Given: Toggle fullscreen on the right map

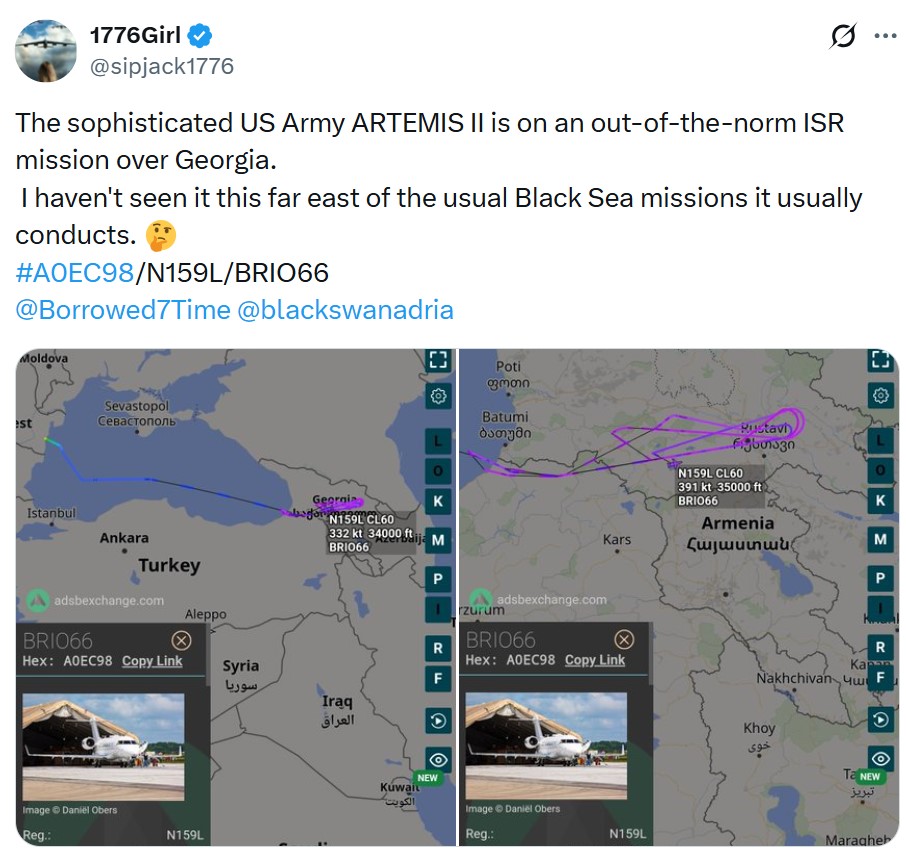Looking at the screenshot, I should pyautogui.click(x=880, y=359).
